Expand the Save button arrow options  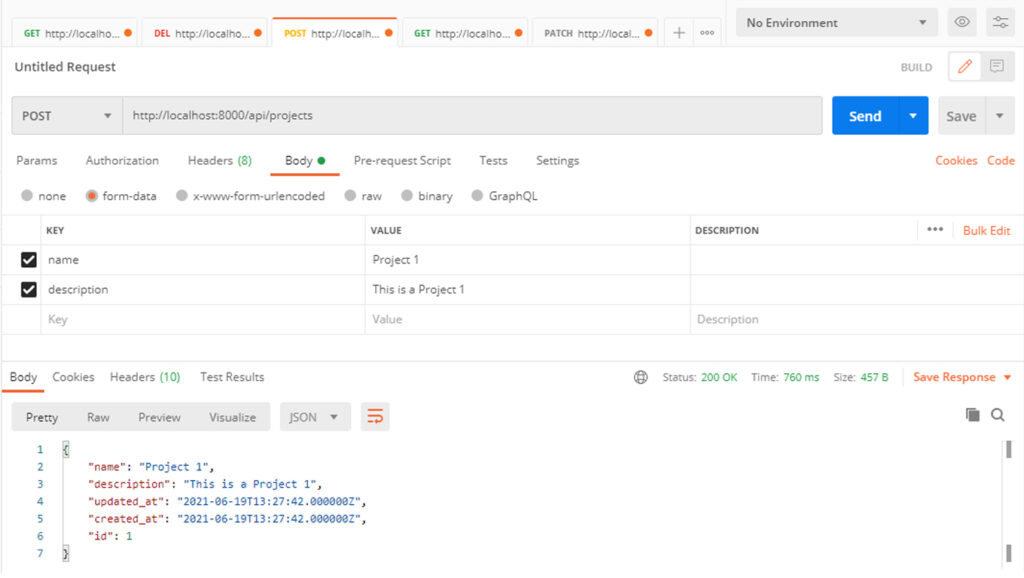(x=1000, y=116)
